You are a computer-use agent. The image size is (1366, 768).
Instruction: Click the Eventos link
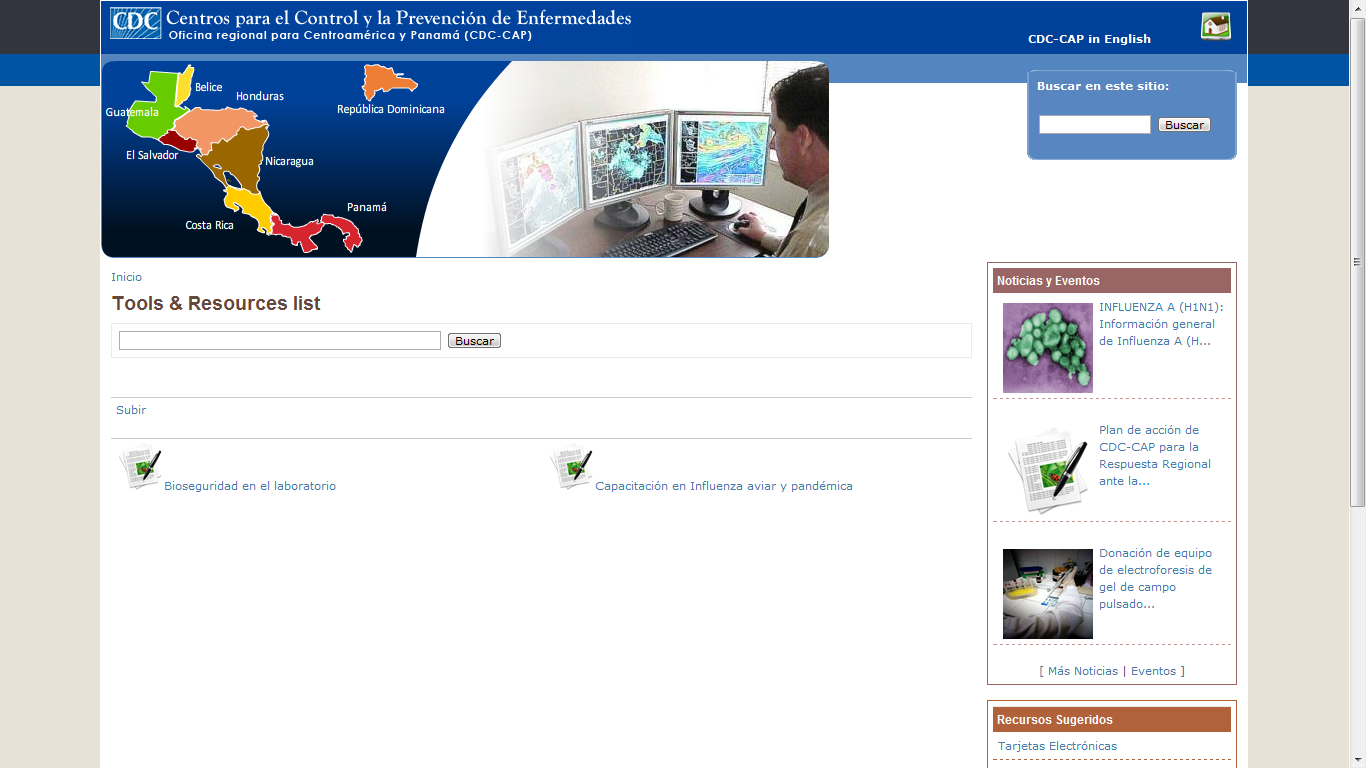click(x=1153, y=671)
